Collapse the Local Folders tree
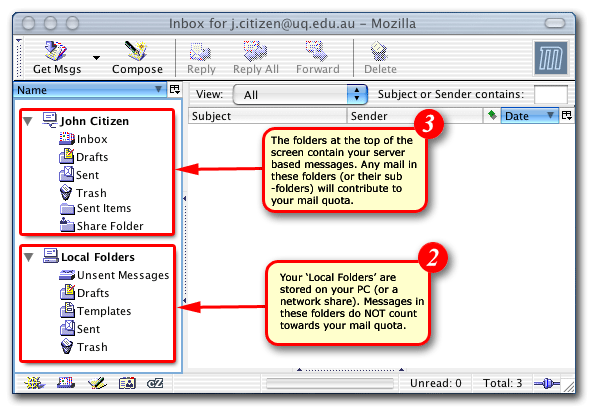 point(29,257)
